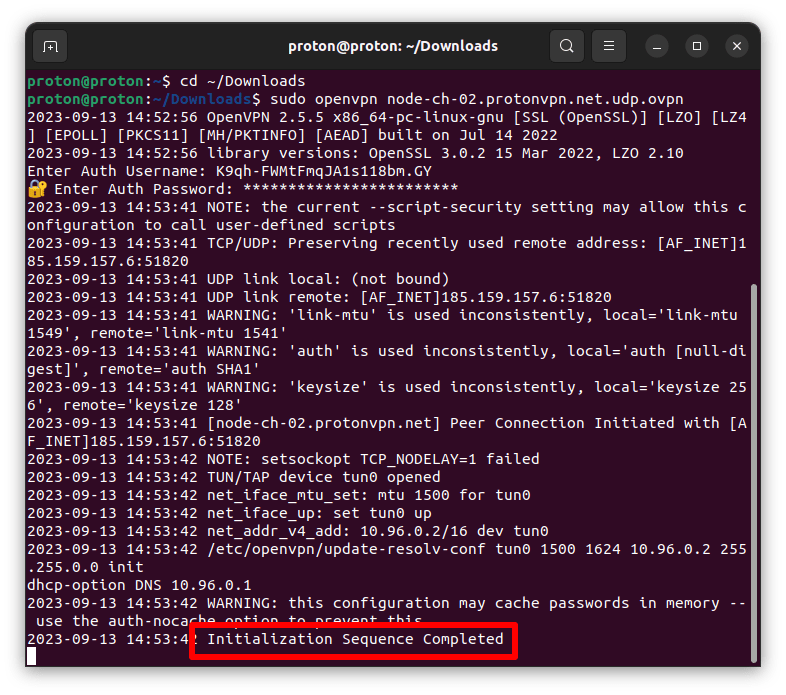The width and height of the screenshot is (786, 695).
Task: Click the window title proton@proton: ~/Downloads
Action: point(392,47)
